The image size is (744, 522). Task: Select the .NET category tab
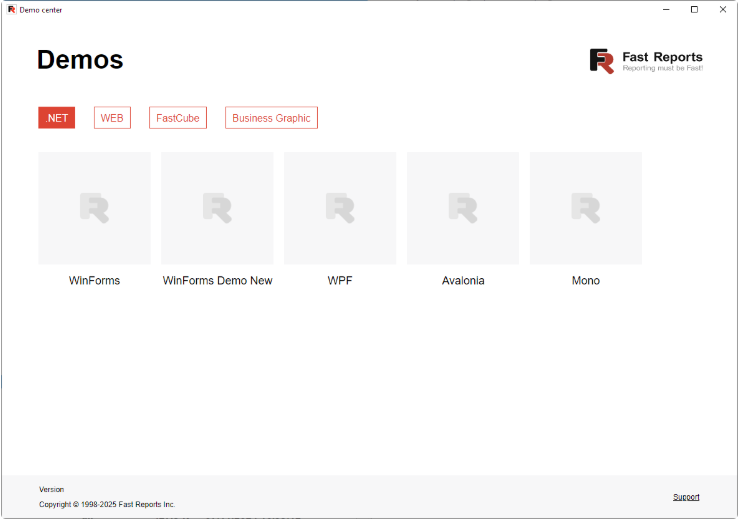point(57,118)
